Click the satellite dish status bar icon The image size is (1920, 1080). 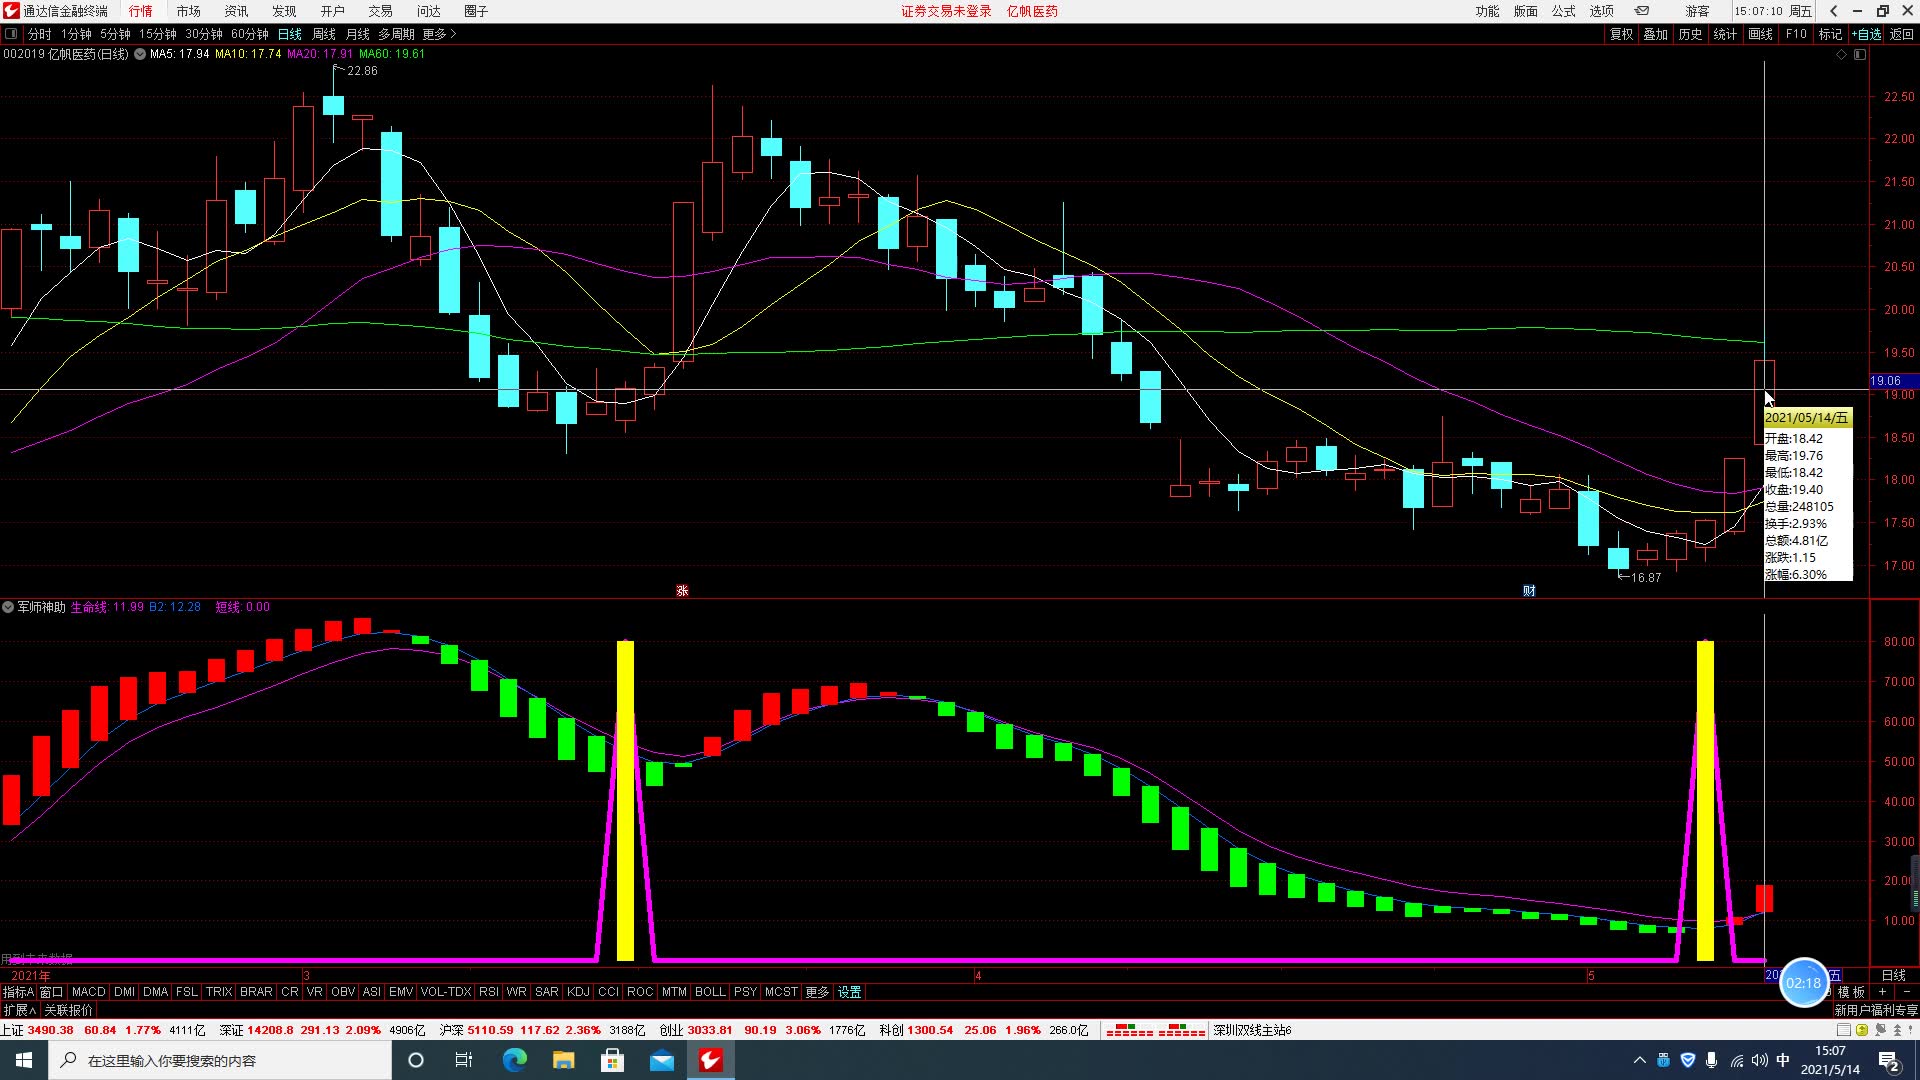pyautogui.click(x=1879, y=1029)
